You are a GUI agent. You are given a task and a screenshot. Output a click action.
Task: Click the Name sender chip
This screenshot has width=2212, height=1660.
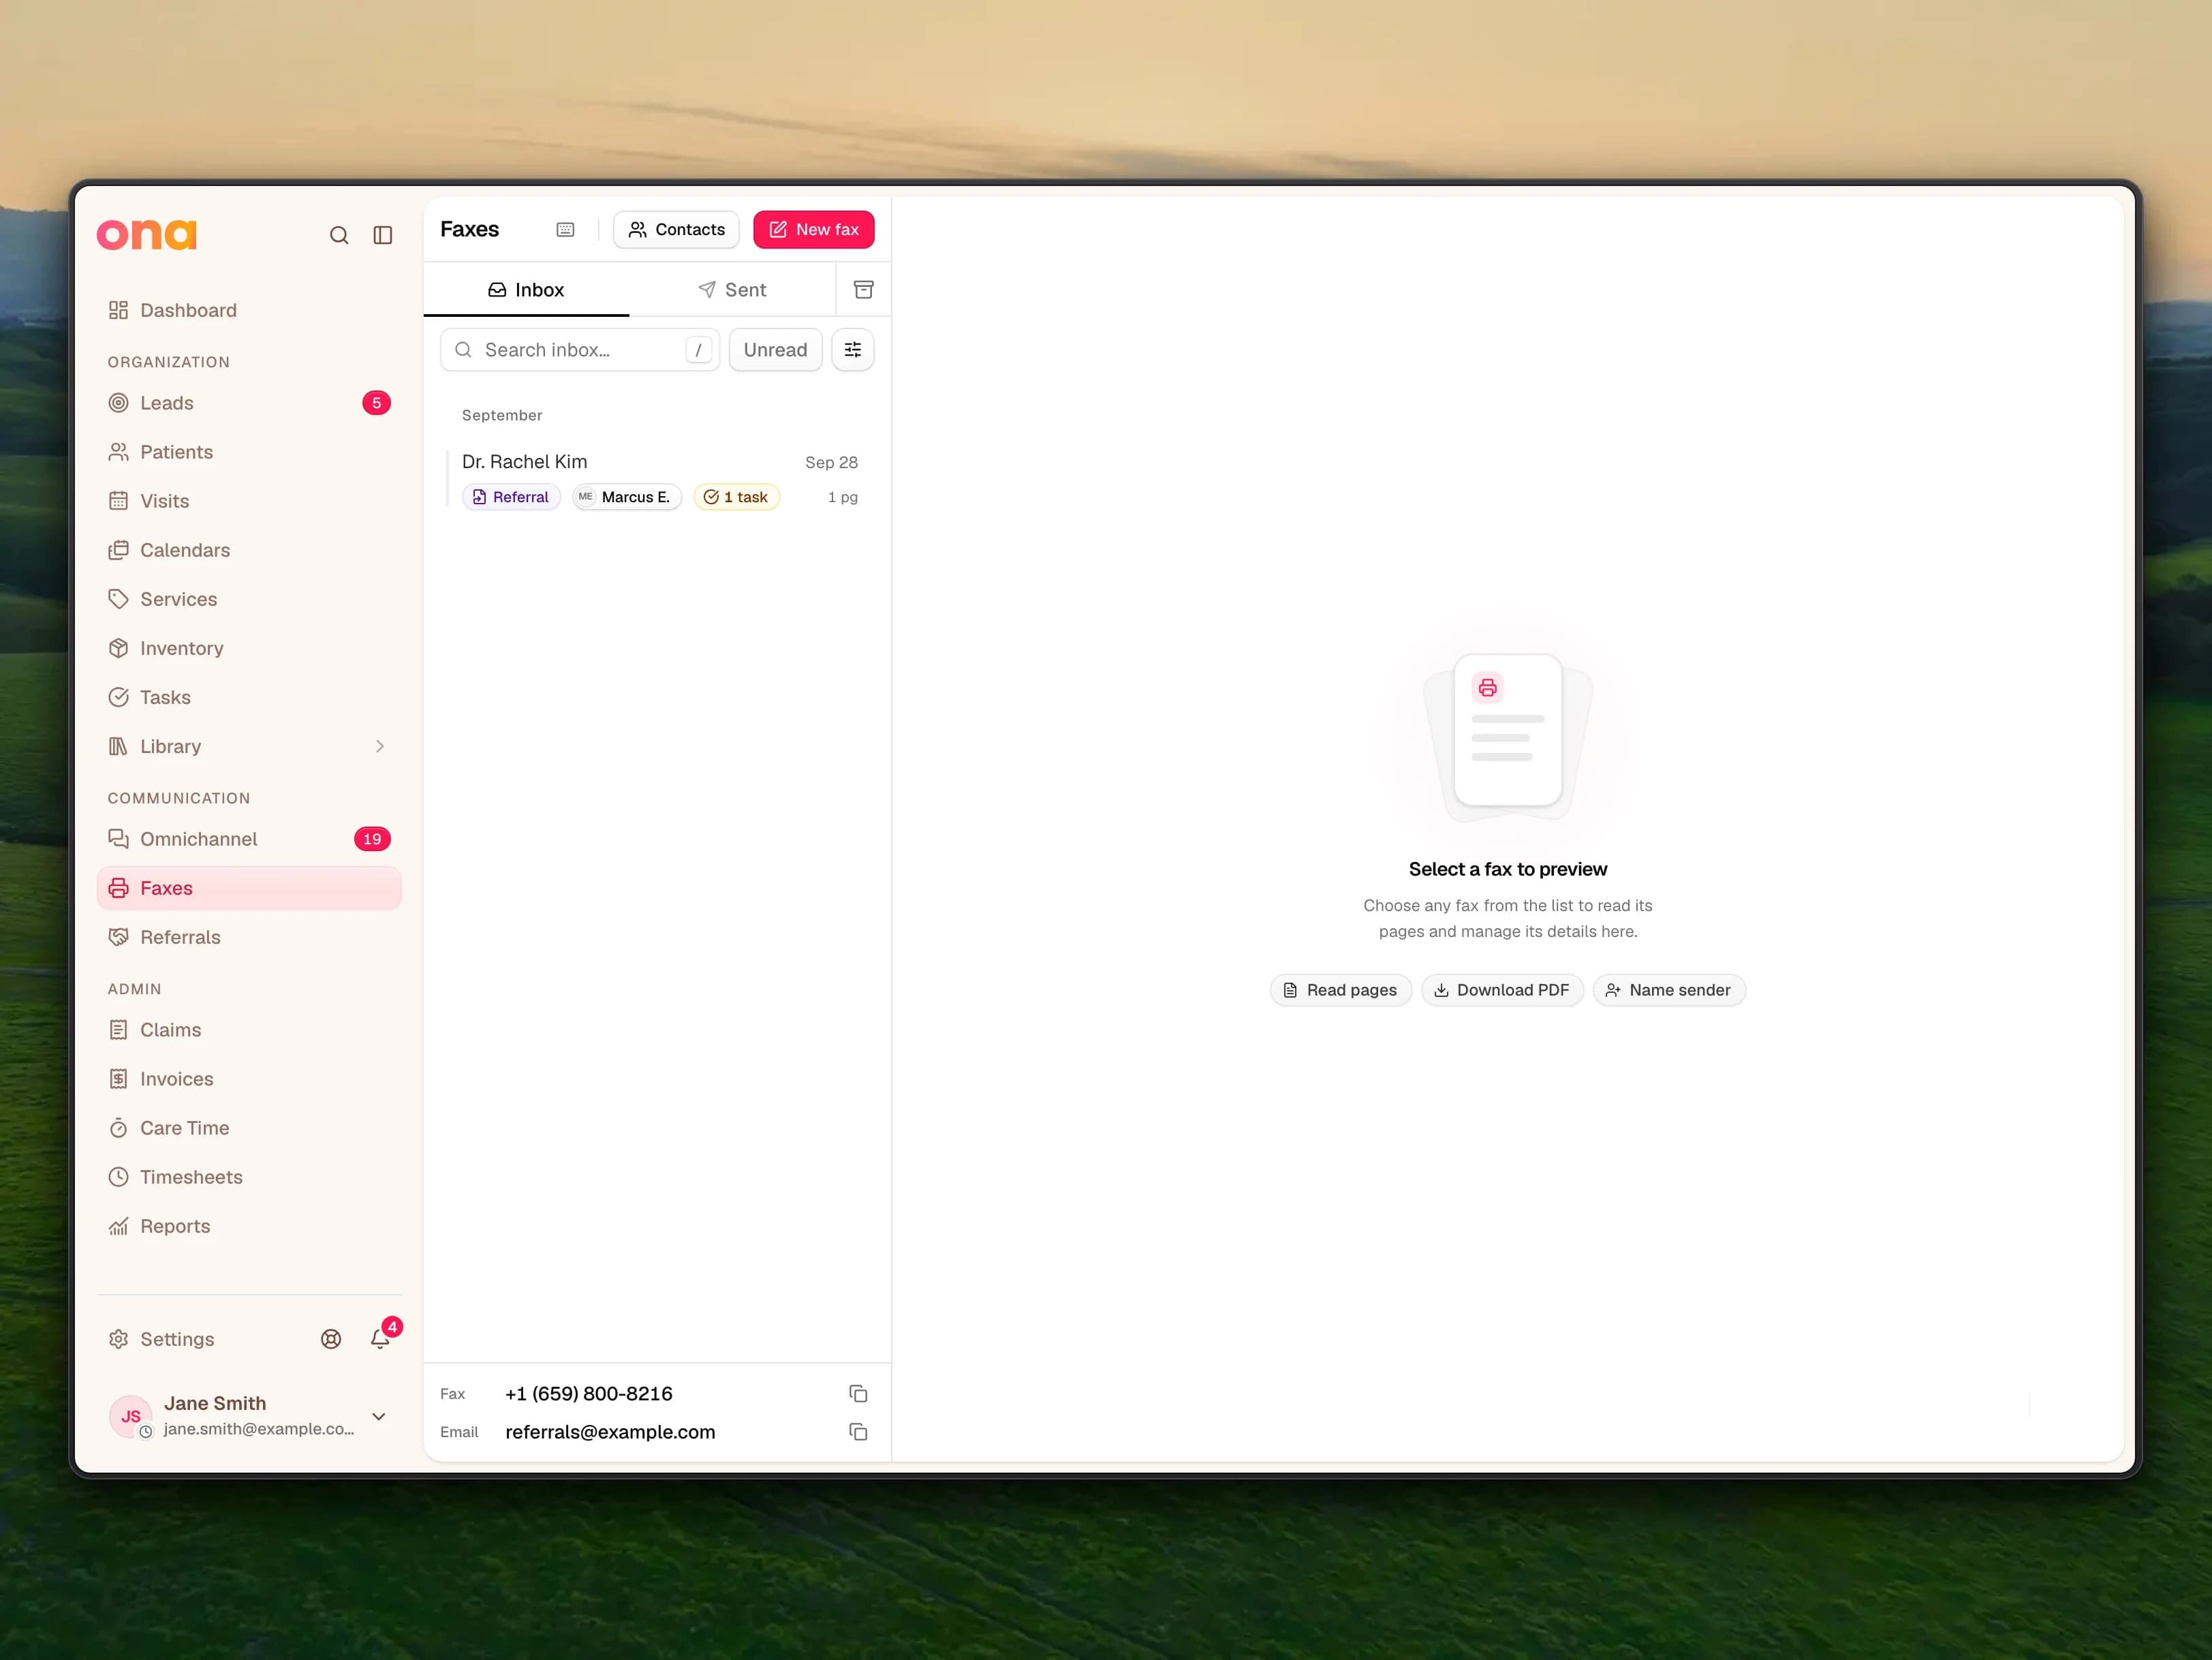[1669, 990]
